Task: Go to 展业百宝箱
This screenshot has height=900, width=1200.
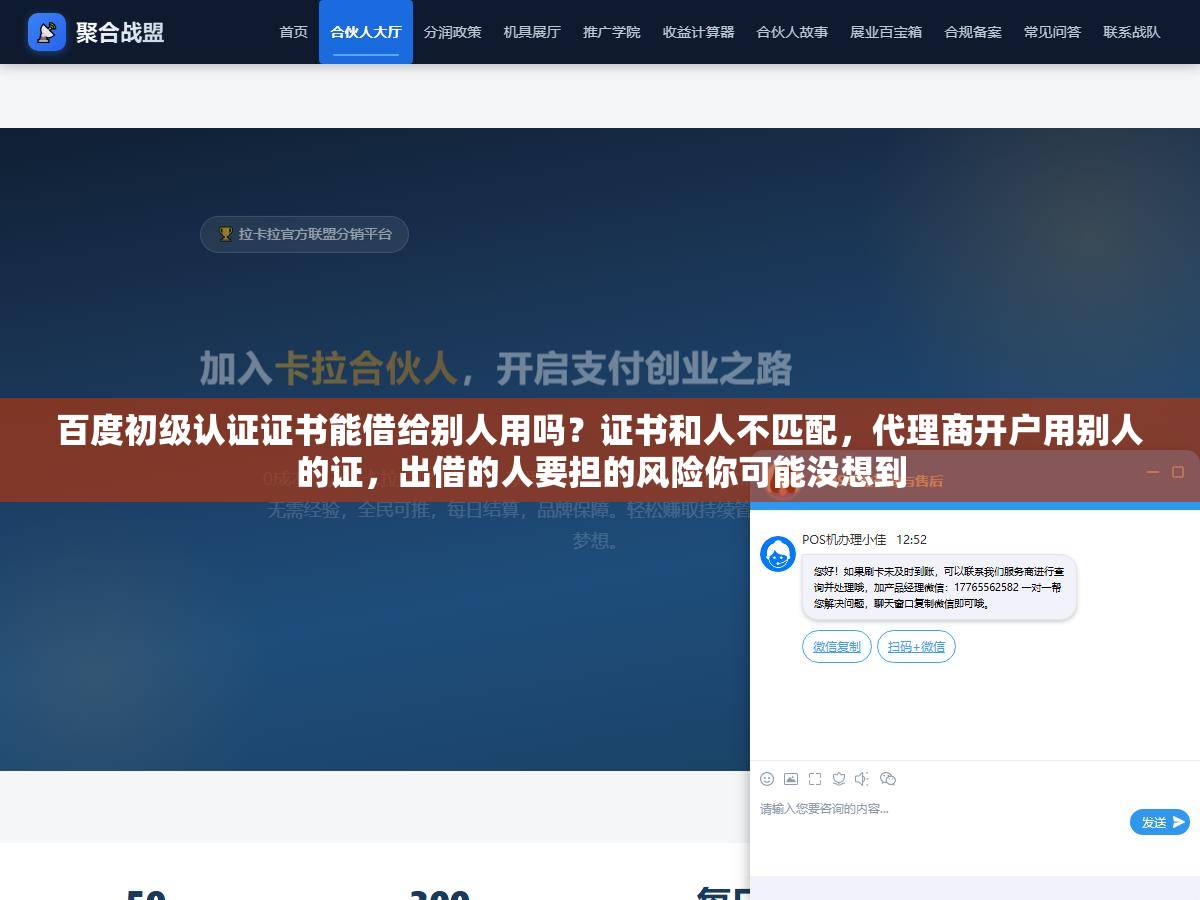Action: (x=886, y=32)
